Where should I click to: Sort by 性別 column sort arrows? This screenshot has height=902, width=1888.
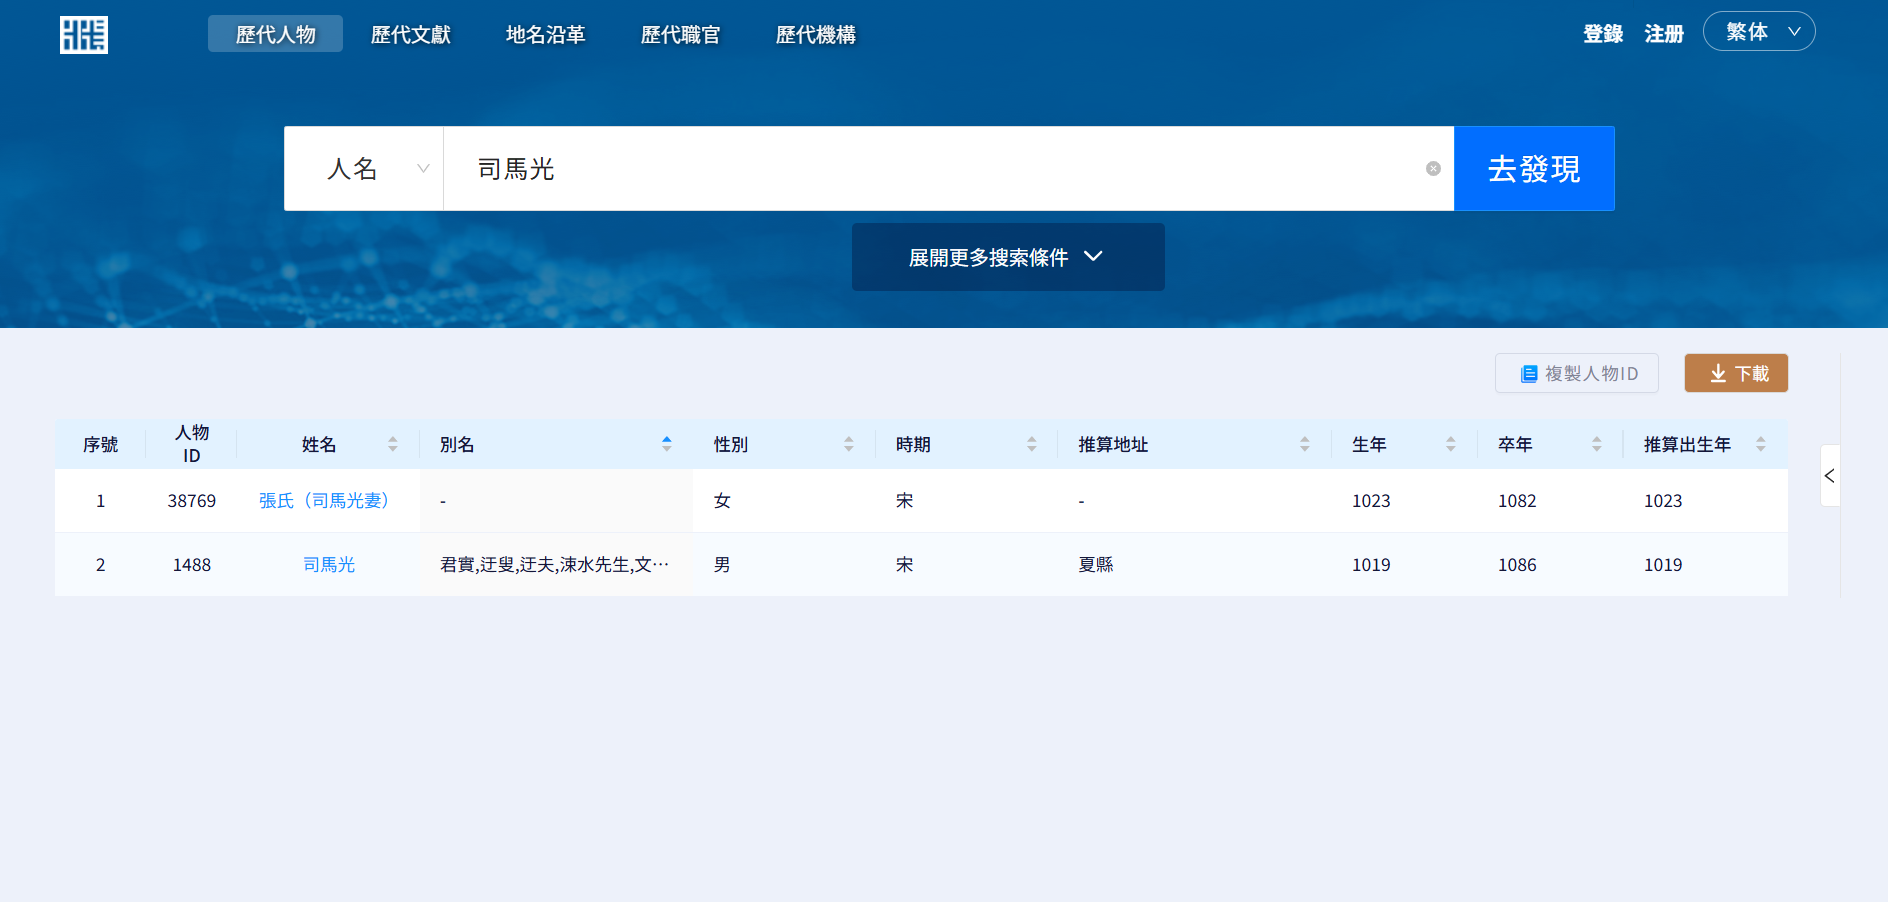coord(849,444)
